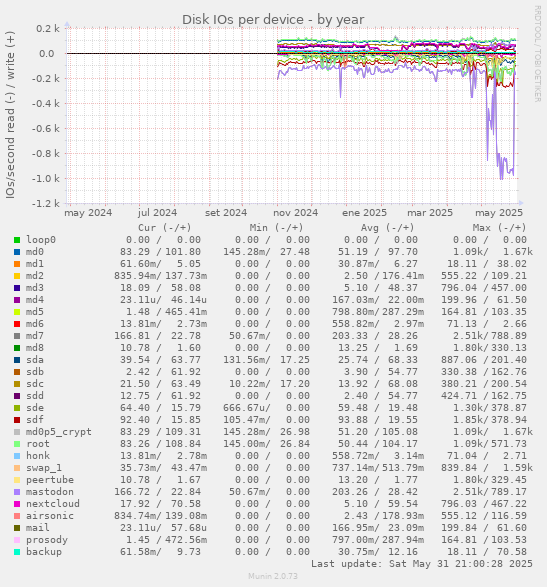
Task: Click the md7 max value '2.51k/788.89'
Action: click(x=490, y=336)
